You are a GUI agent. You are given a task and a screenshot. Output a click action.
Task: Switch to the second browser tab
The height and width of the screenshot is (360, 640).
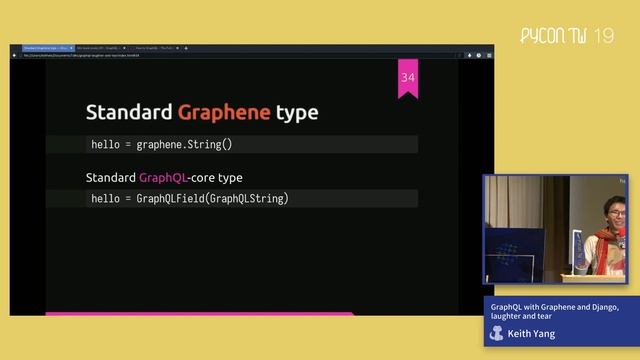tap(101, 48)
